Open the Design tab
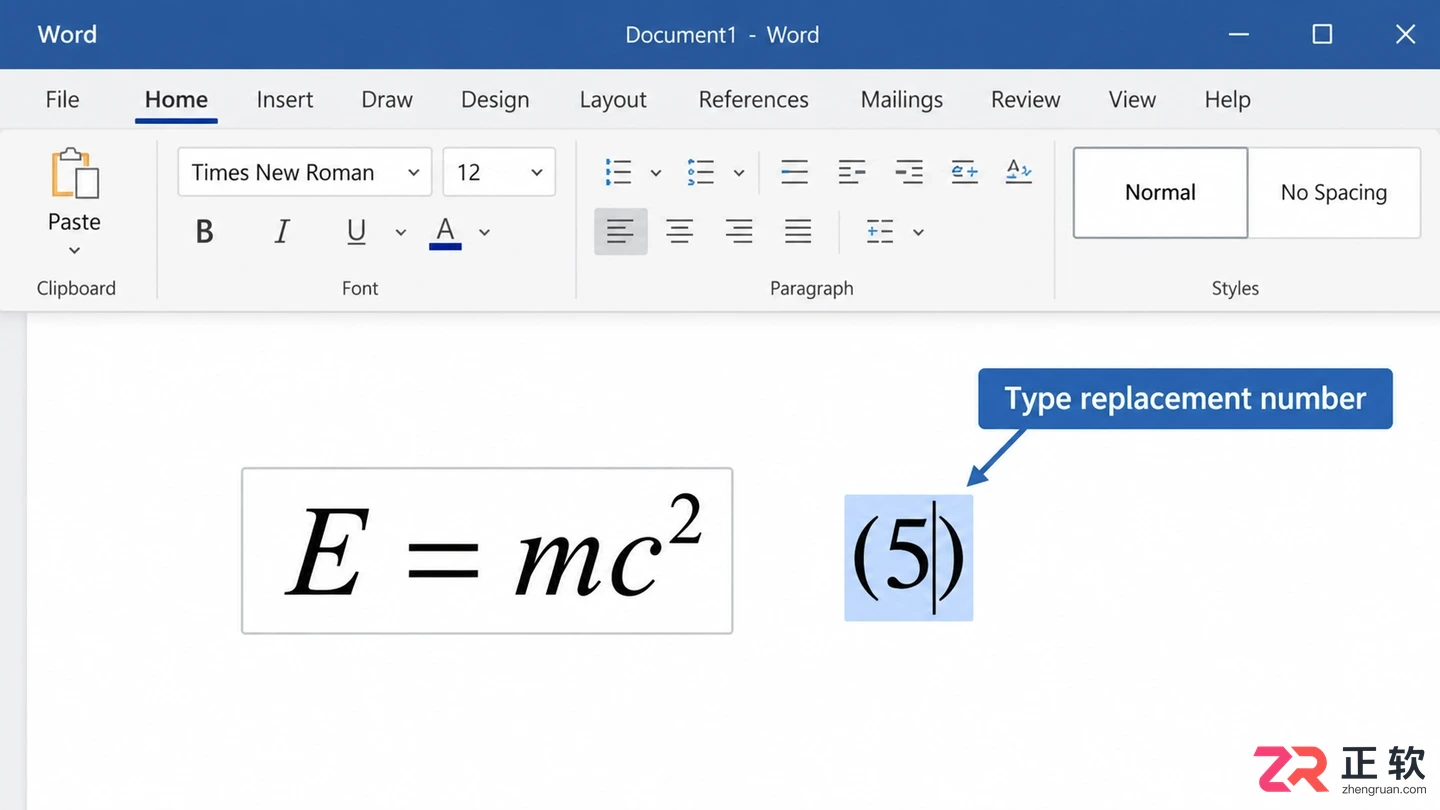This screenshot has height=810, width=1440. click(495, 100)
